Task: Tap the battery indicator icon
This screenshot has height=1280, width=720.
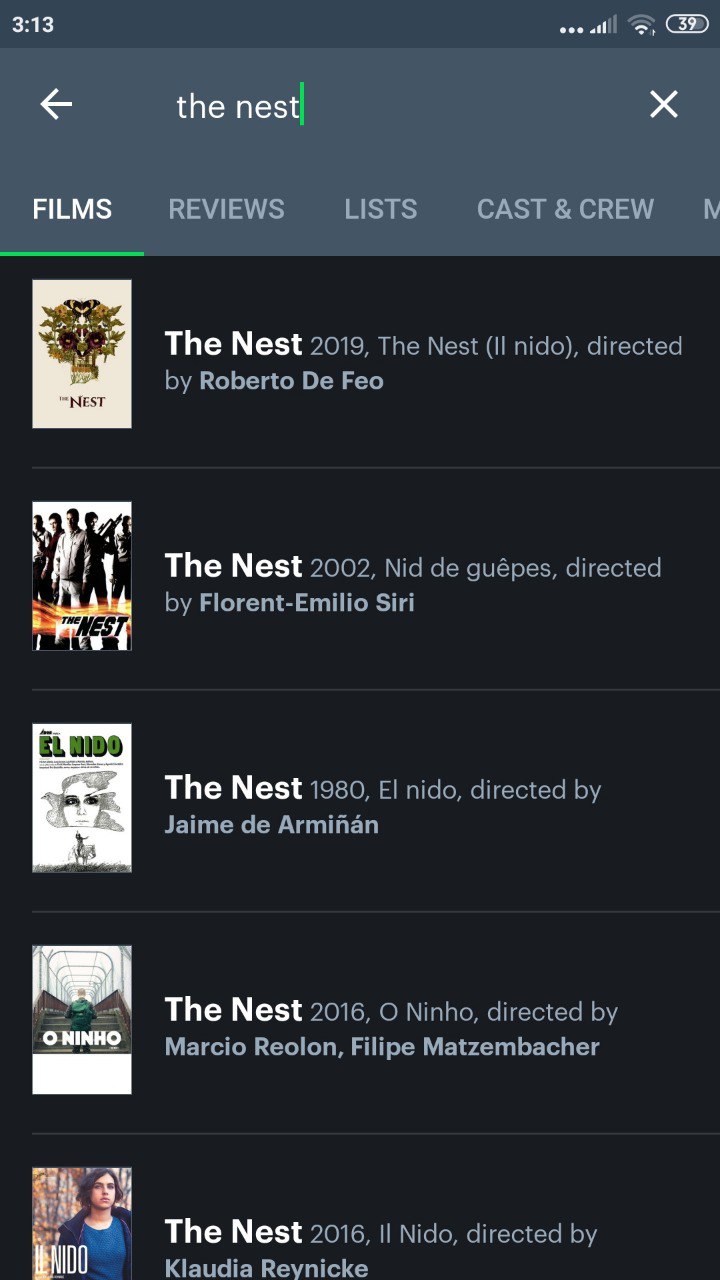Action: [686, 25]
